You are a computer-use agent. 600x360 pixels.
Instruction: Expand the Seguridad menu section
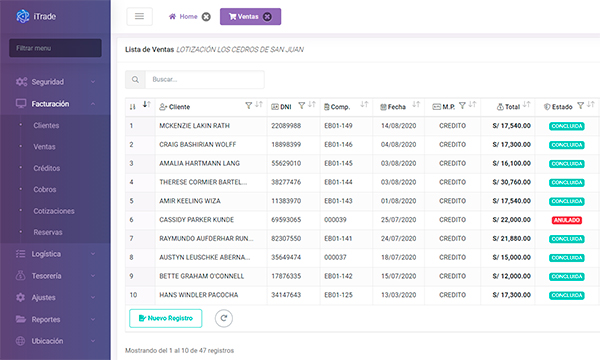pos(55,82)
